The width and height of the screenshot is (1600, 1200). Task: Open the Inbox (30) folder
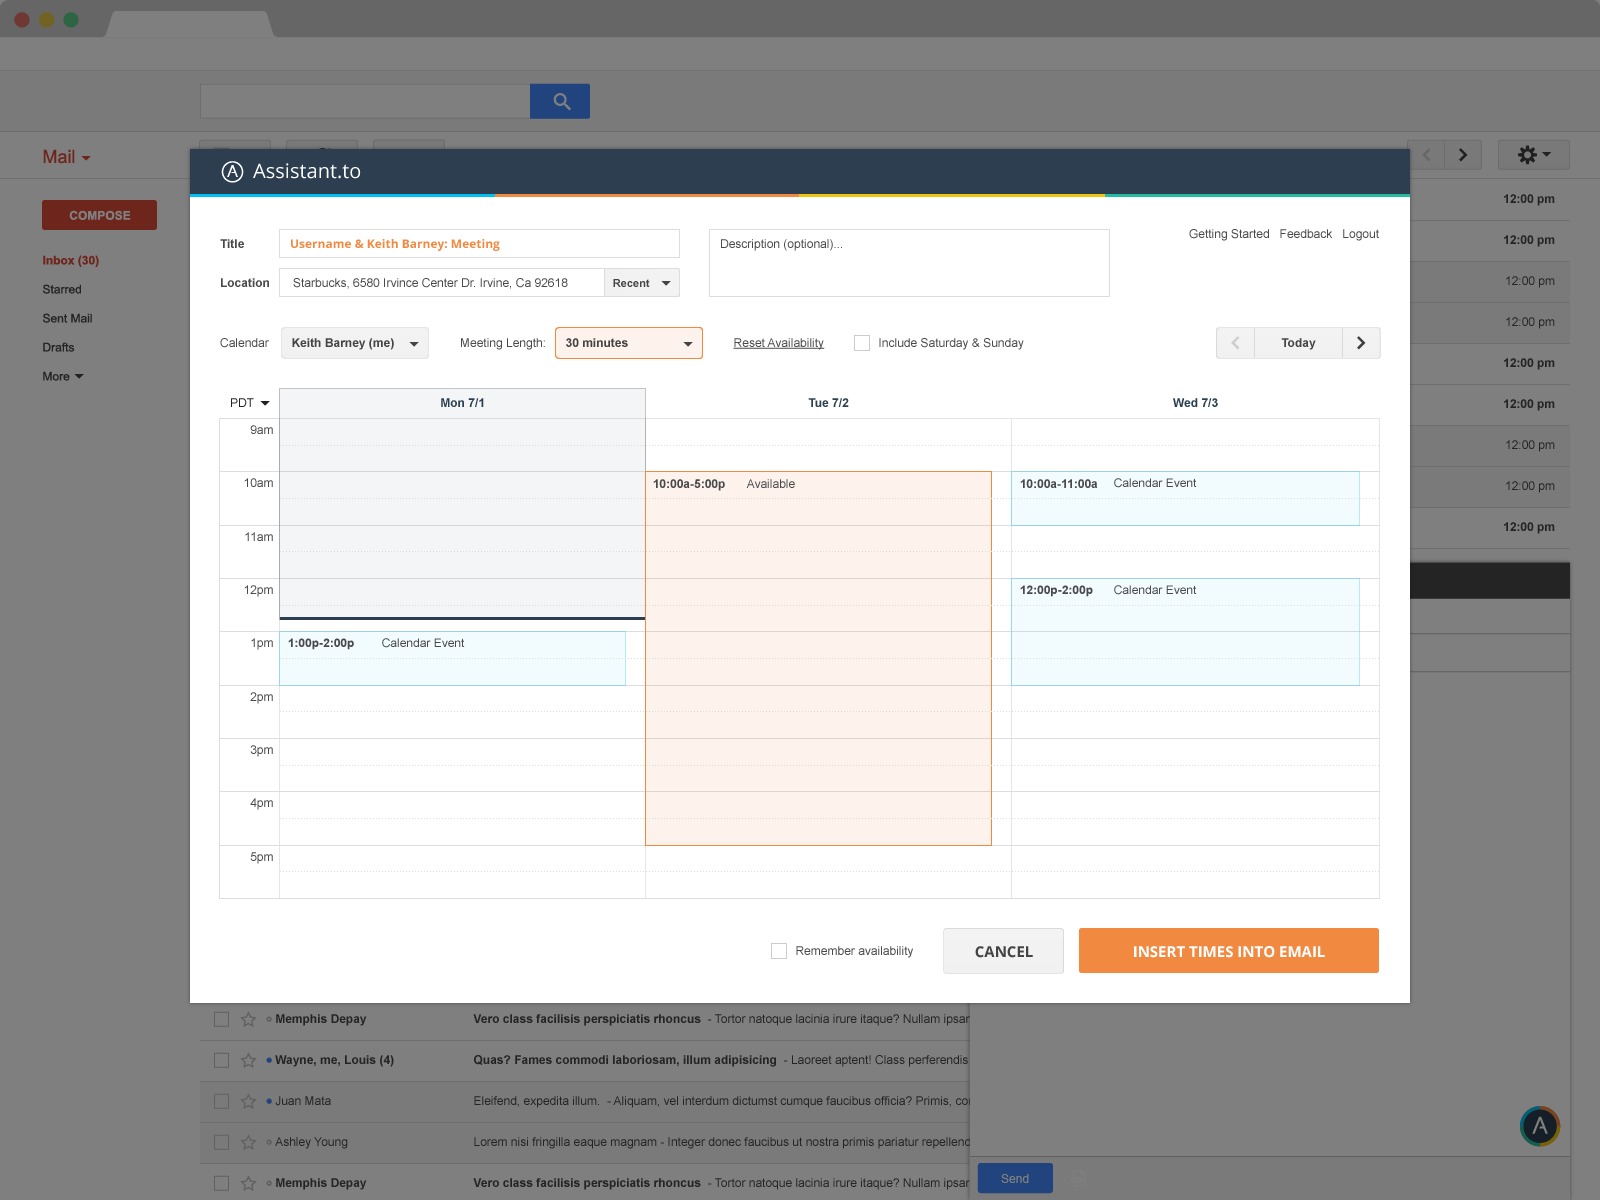coord(70,261)
